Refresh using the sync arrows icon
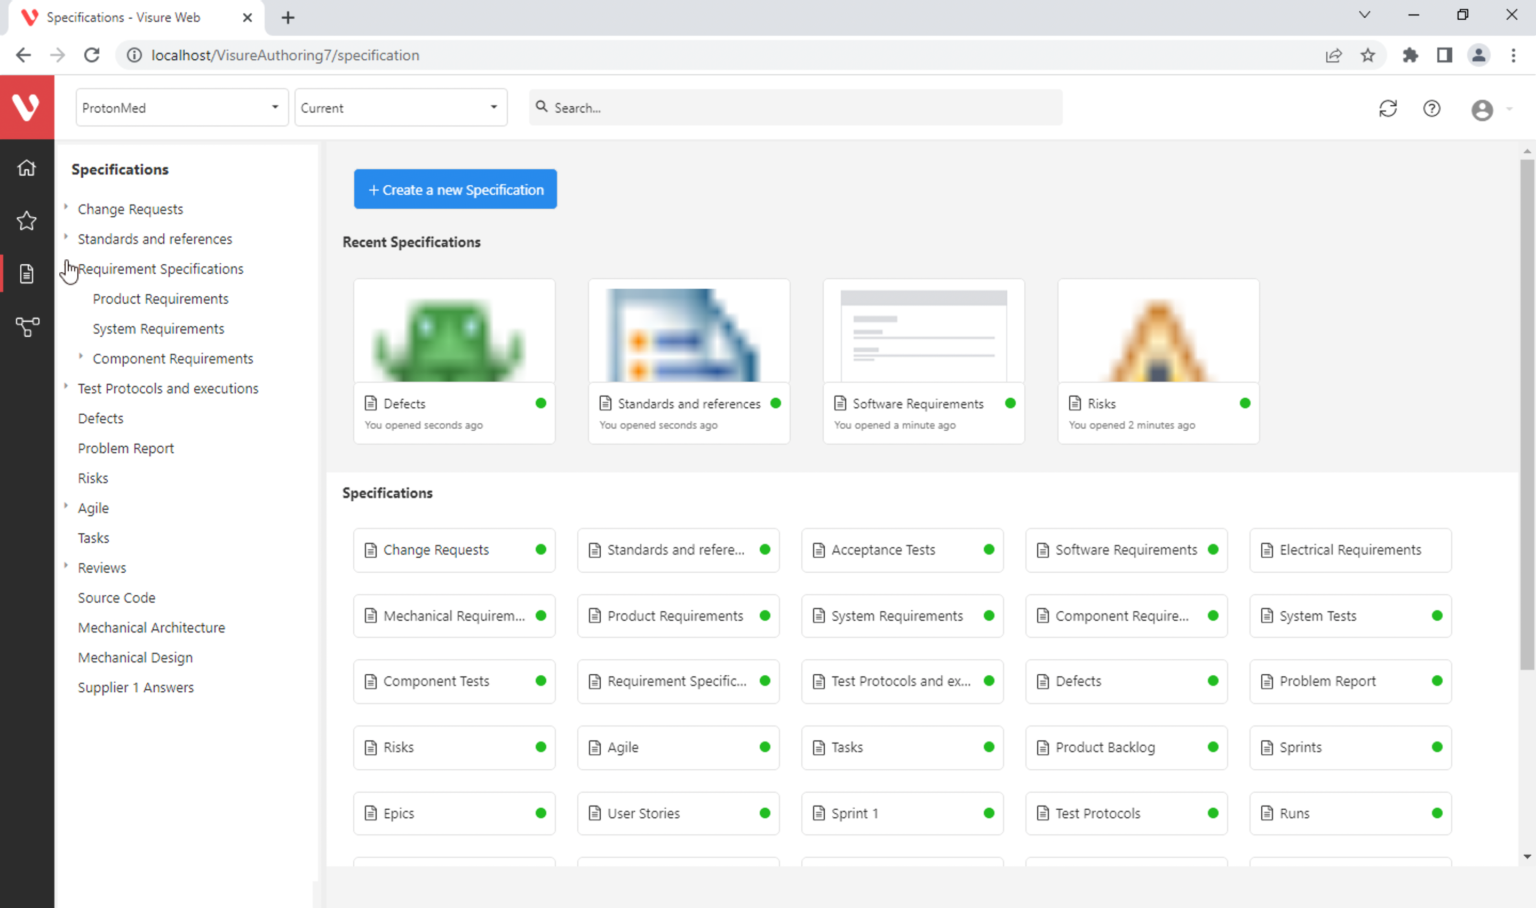Viewport: 1536px width, 908px height. pos(1387,108)
